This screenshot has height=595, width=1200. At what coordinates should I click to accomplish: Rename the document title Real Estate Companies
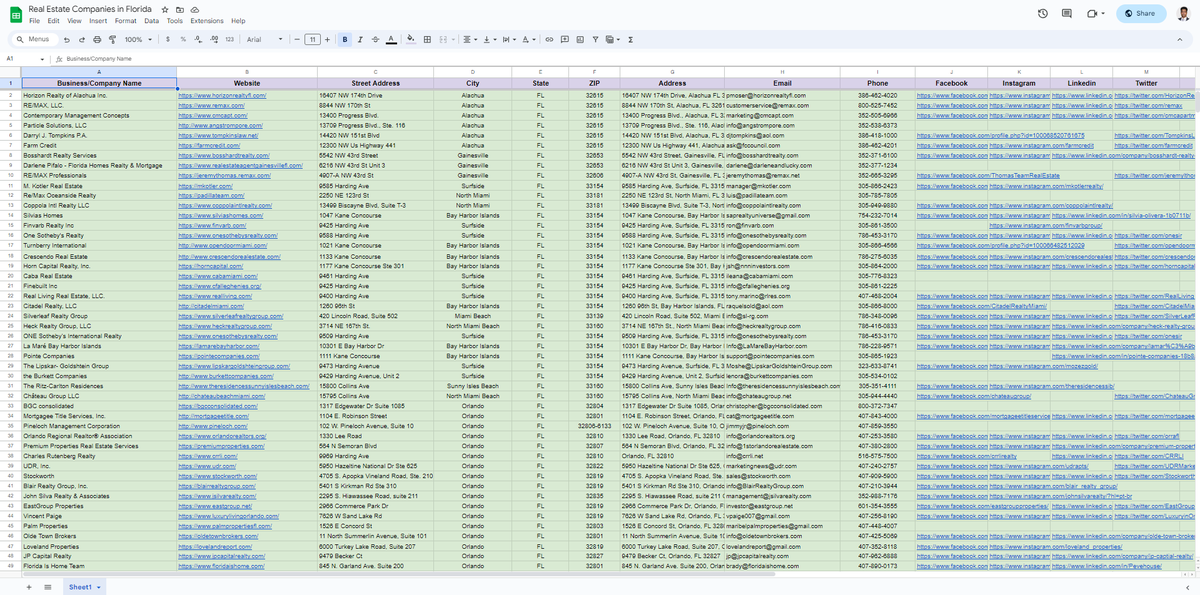pos(92,8)
